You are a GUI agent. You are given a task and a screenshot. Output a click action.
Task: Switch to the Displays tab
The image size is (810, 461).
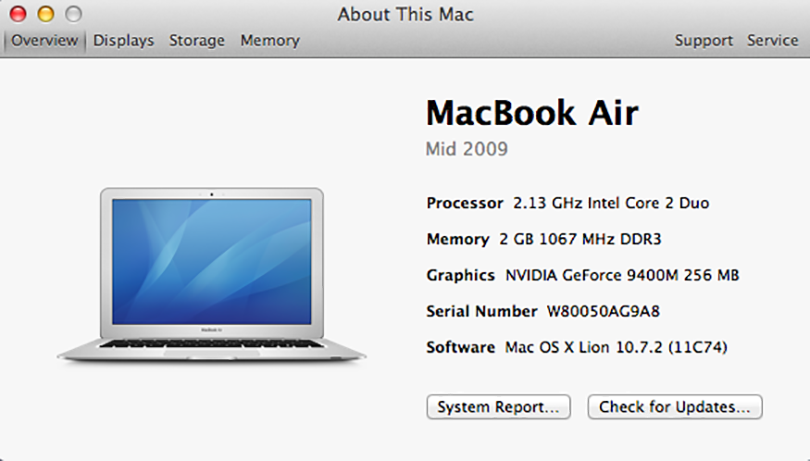(x=124, y=41)
